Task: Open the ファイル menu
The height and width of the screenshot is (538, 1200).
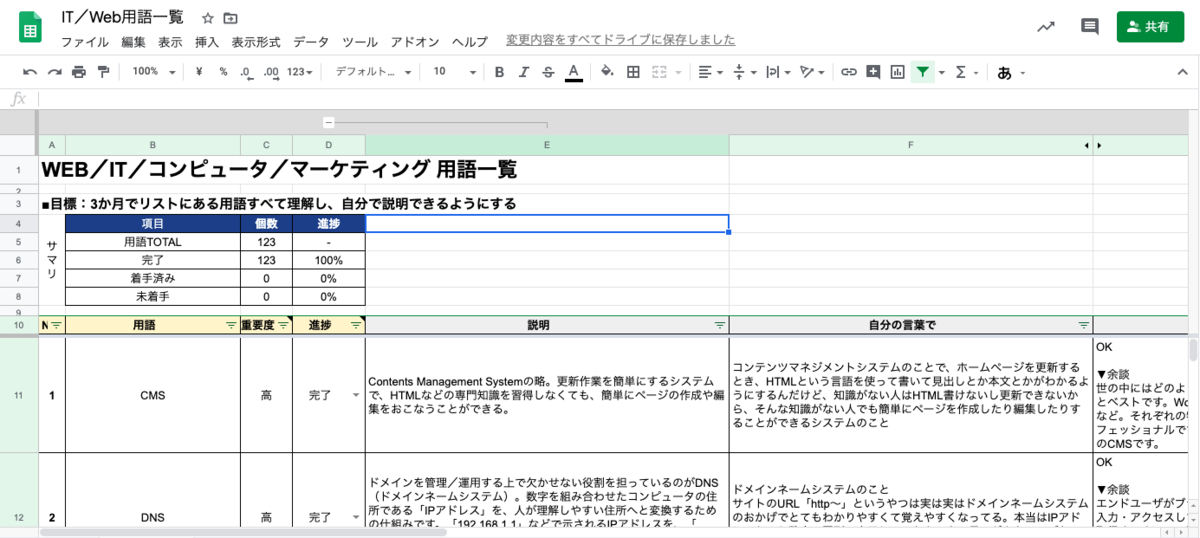Action: point(85,42)
